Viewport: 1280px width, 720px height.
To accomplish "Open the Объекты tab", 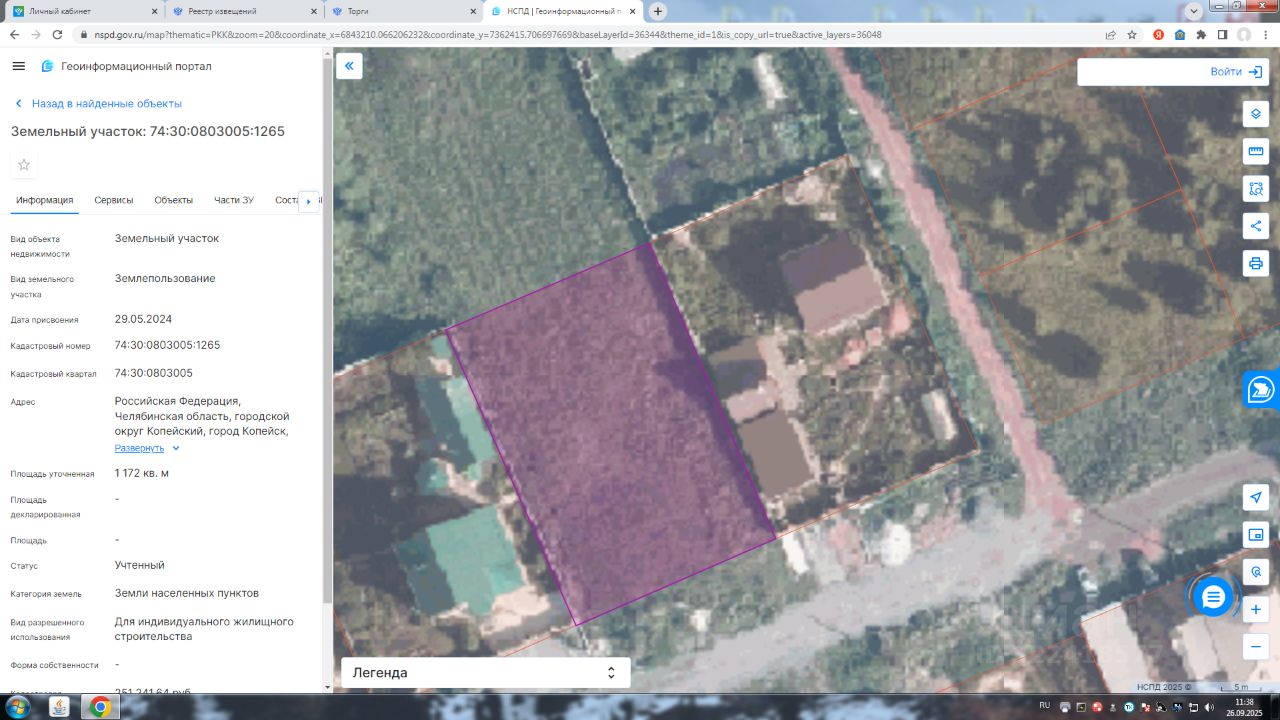I will tap(174, 200).
